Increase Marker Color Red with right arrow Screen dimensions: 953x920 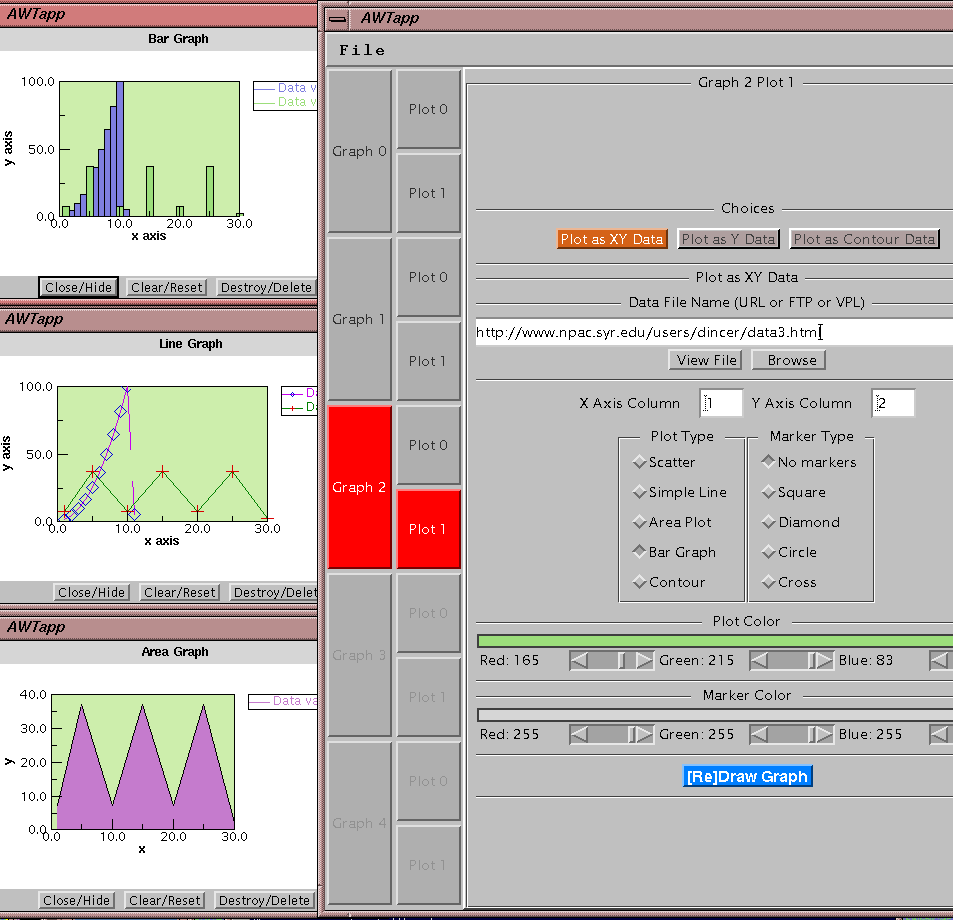click(644, 734)
